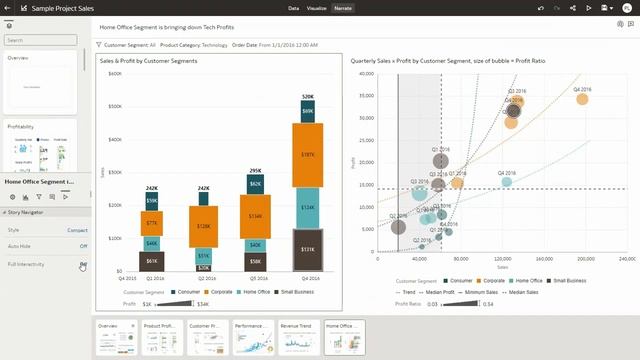Close the Overview page thumbnail with X
640x360 pixels.
[x=133, y=326]
